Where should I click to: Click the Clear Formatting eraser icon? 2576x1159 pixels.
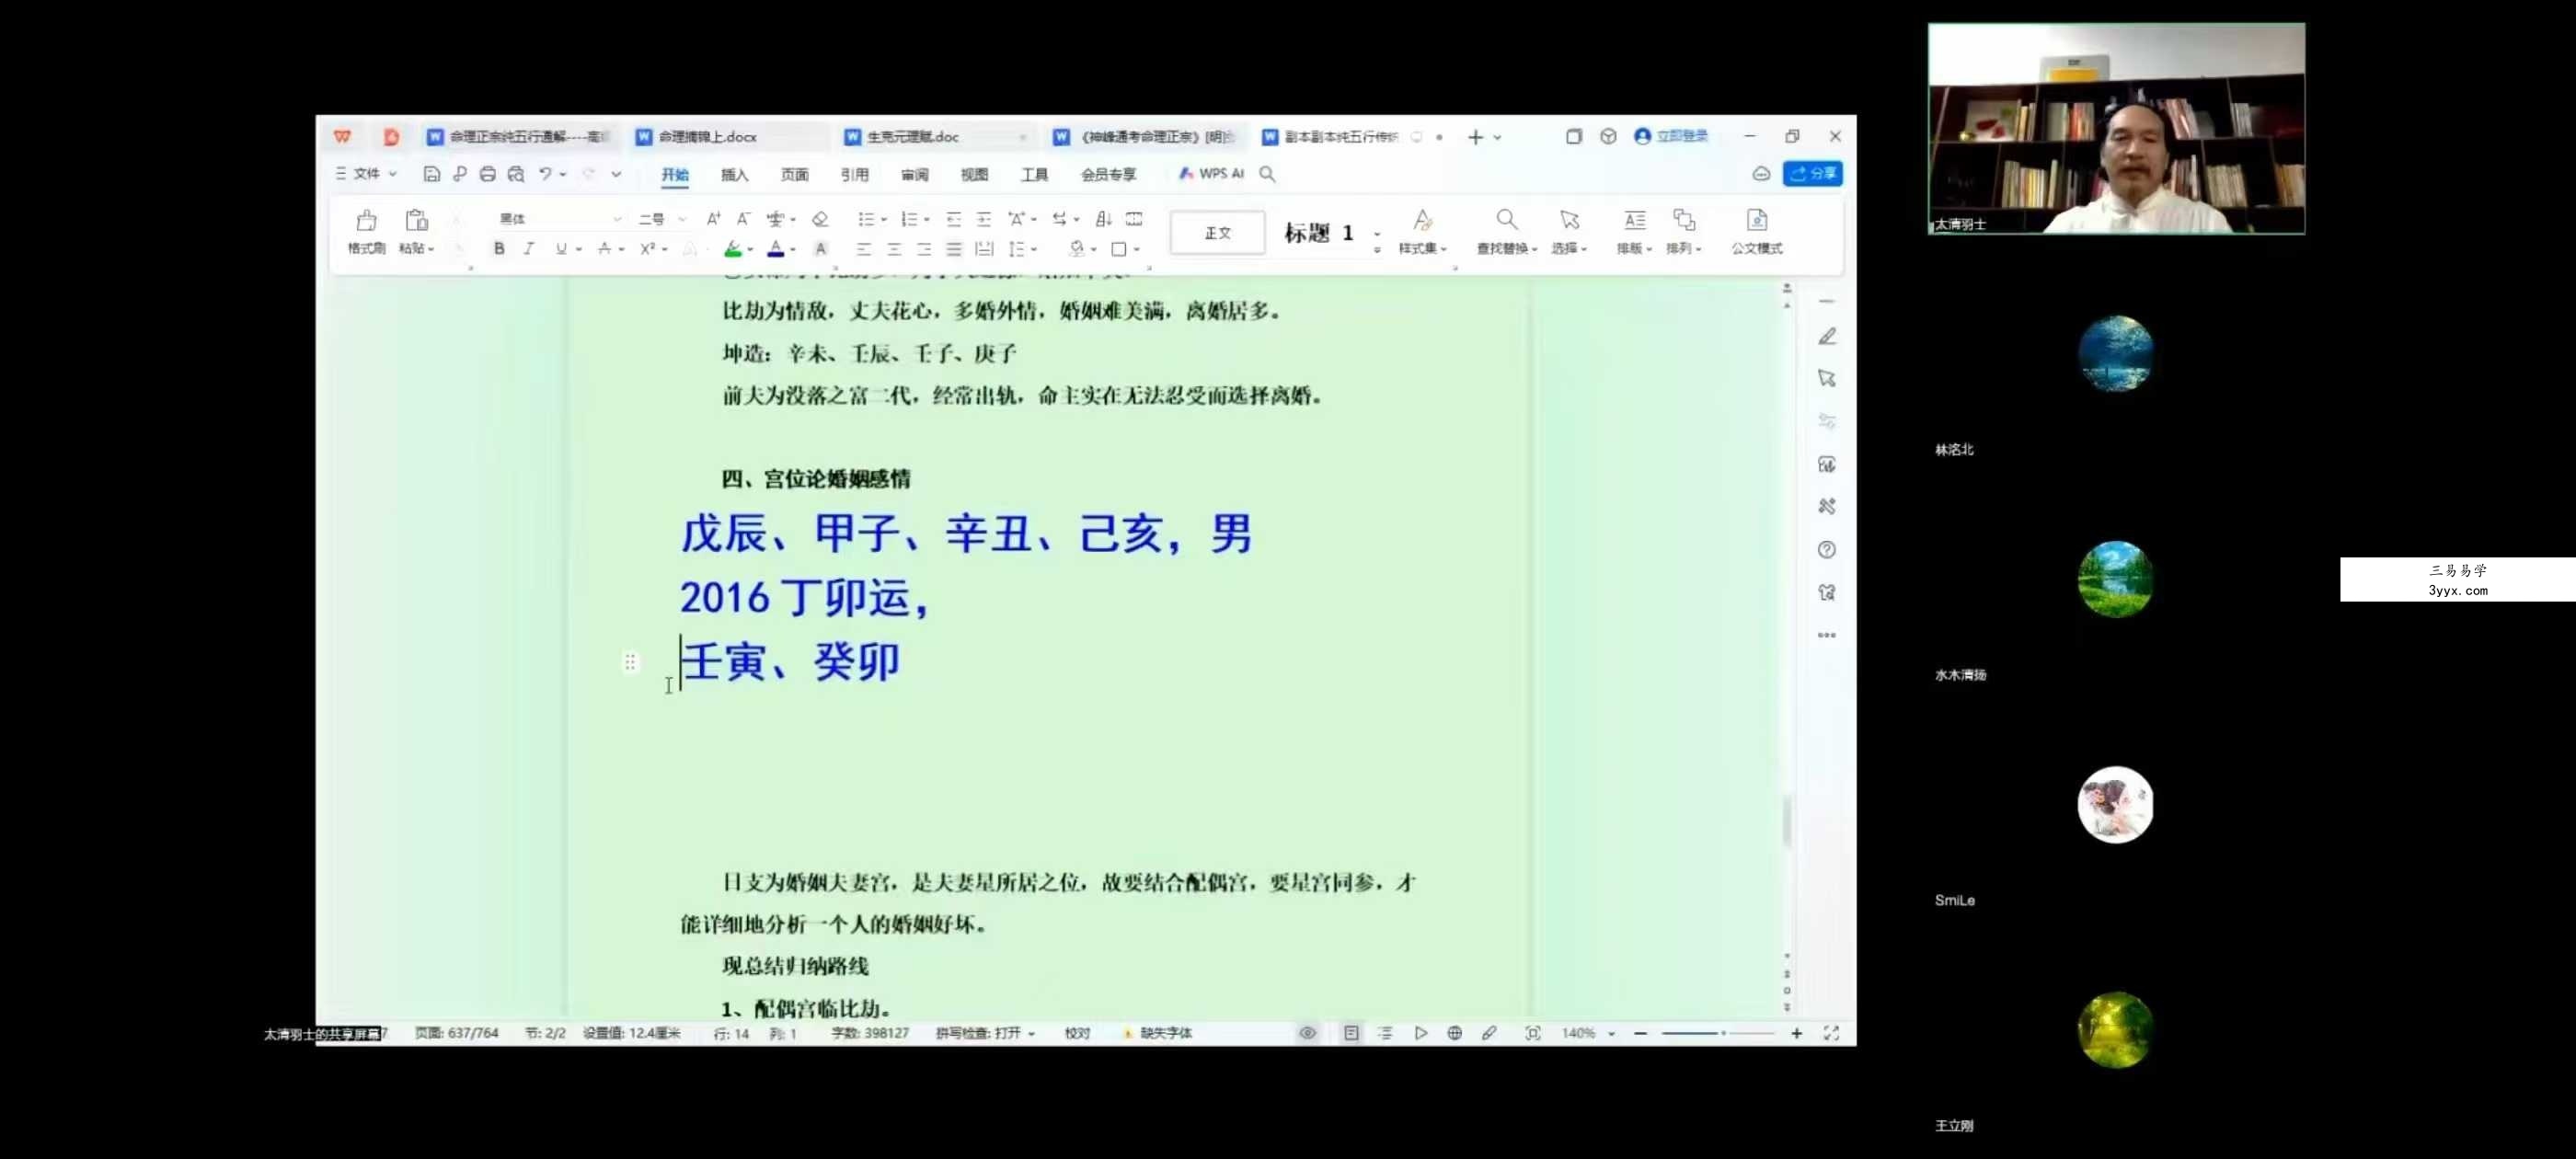(x=820, y=219)
